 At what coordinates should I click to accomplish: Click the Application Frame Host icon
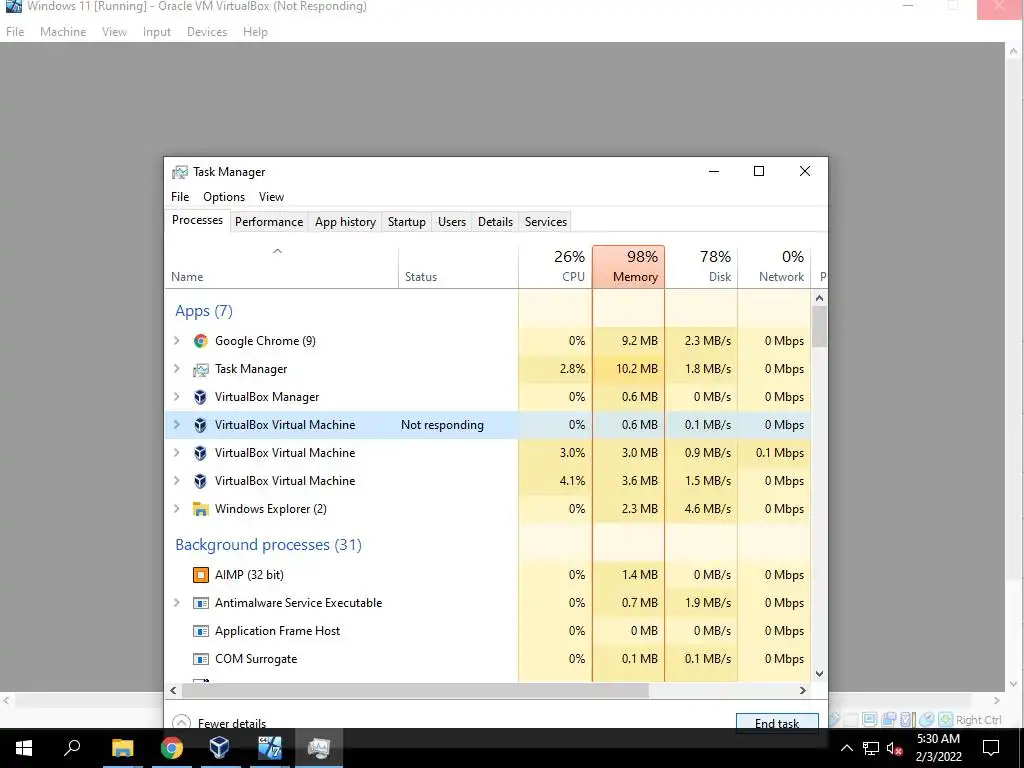[200, 632]
